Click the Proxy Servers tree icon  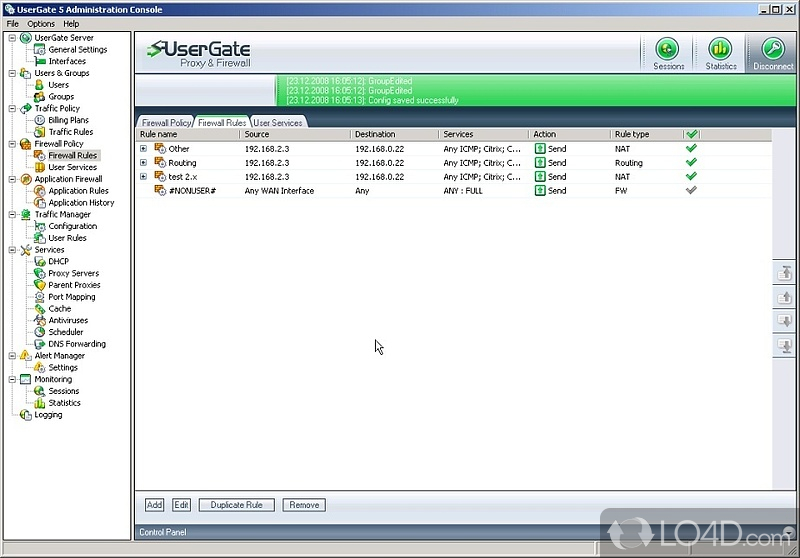click(39, 273)
